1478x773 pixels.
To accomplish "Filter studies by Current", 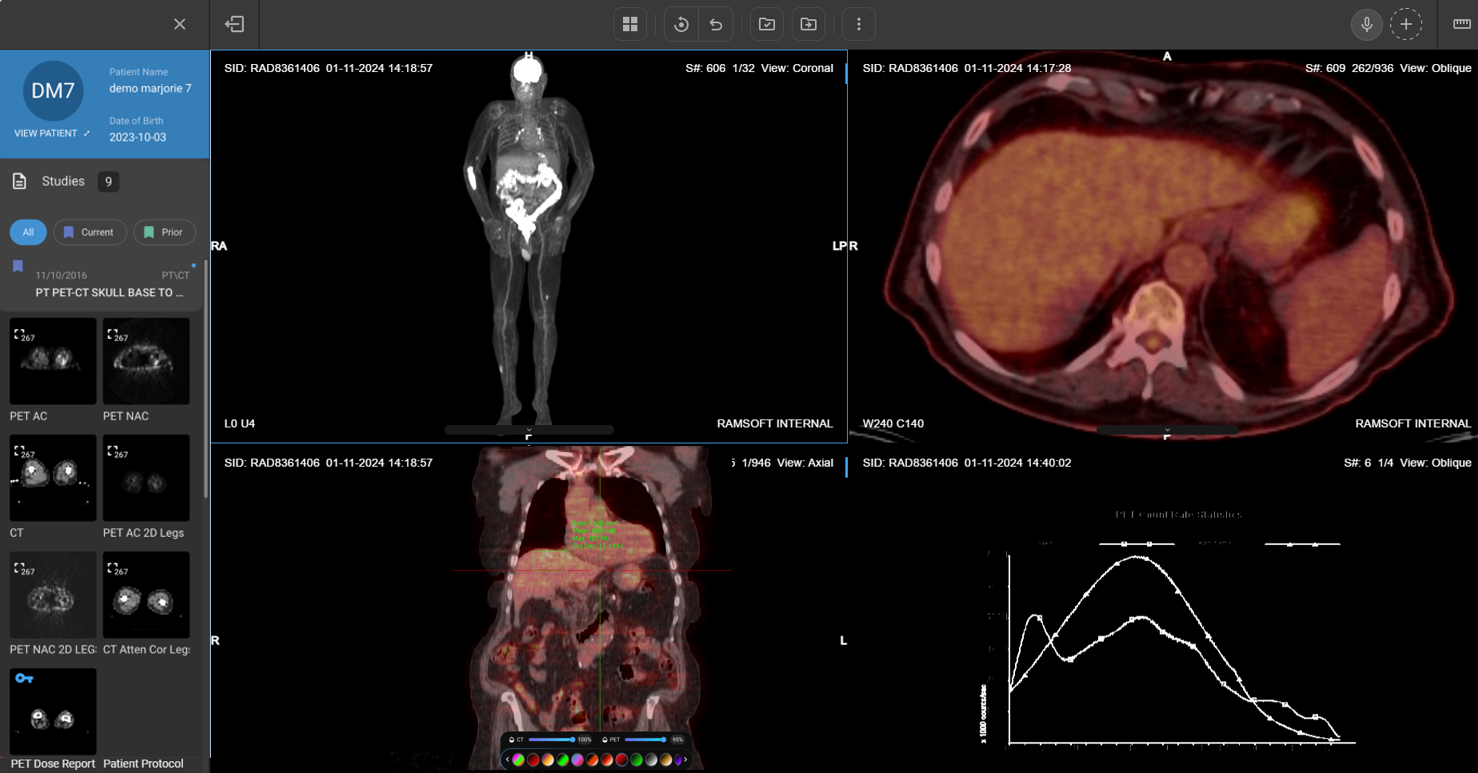I will (x=89, y=232).
